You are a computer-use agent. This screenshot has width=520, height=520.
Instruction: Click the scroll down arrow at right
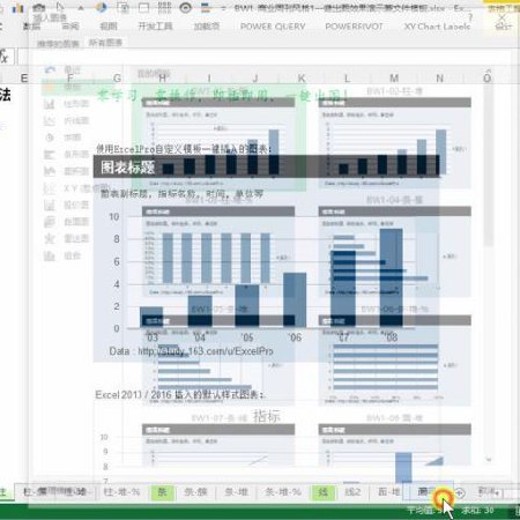pyautogui.click(x=489, y=460)
